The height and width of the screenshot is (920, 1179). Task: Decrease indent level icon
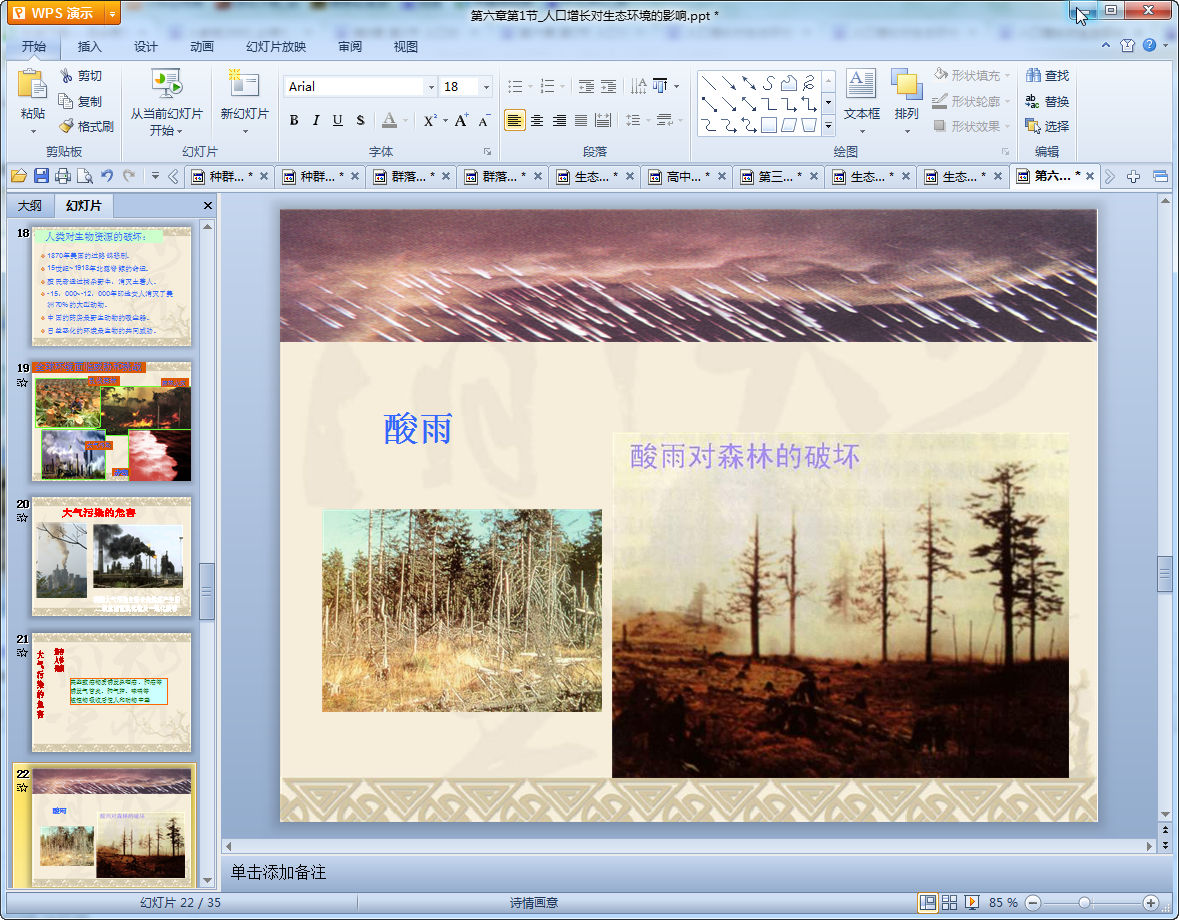[586, 86]
